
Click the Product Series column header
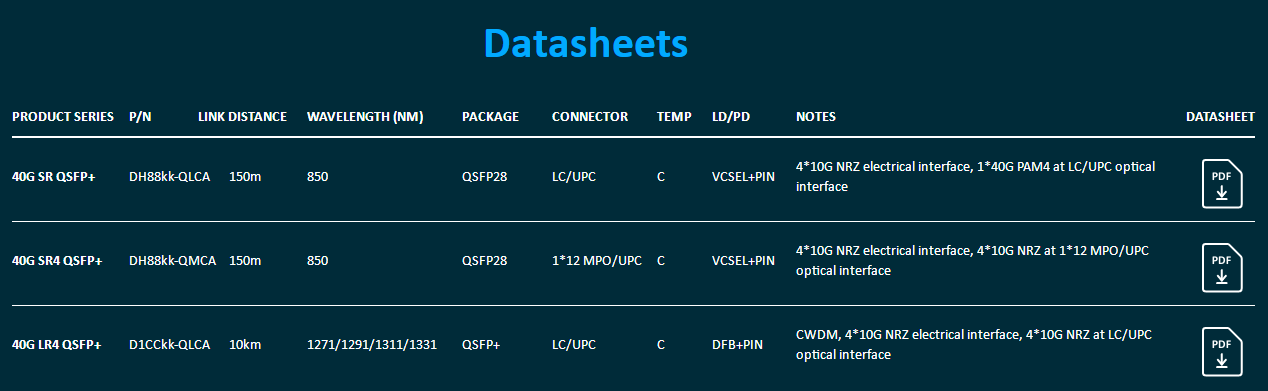pyautogui.click(x=63, y=117)
